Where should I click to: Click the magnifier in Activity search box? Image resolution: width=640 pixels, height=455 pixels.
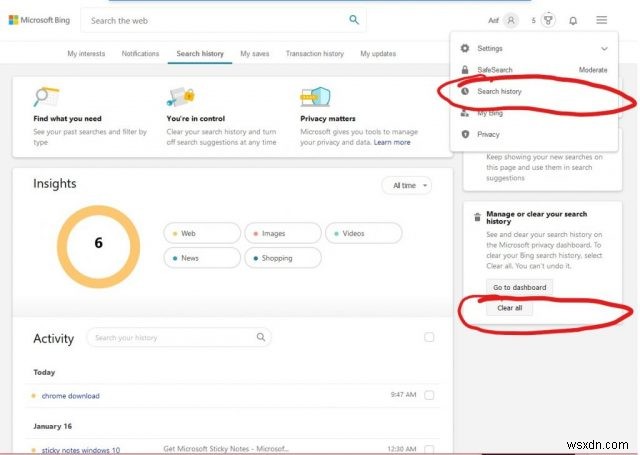coord(260,337)
